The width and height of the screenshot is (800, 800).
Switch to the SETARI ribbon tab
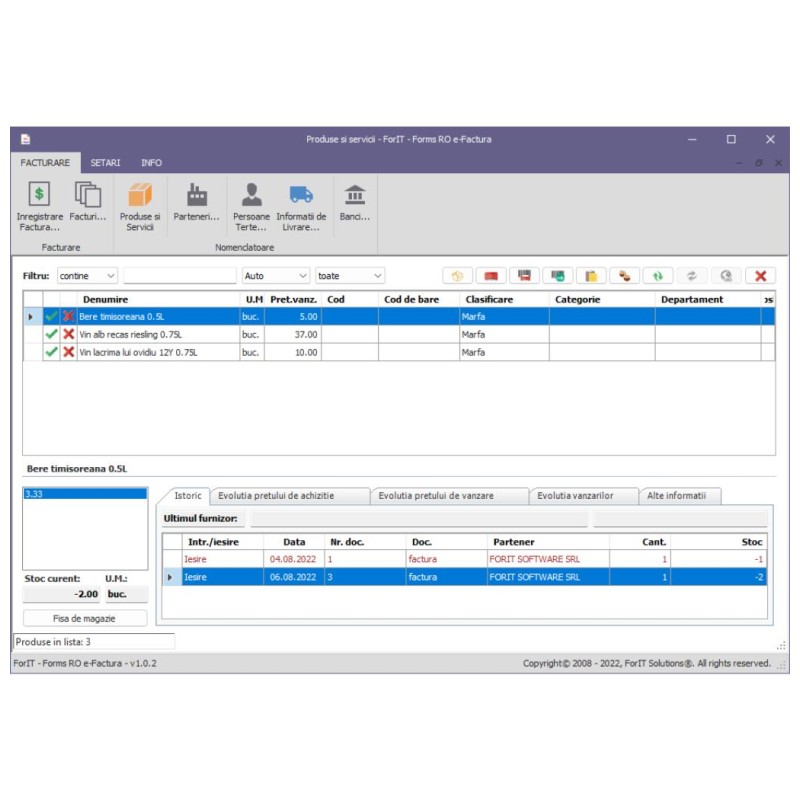coord(104,162)
